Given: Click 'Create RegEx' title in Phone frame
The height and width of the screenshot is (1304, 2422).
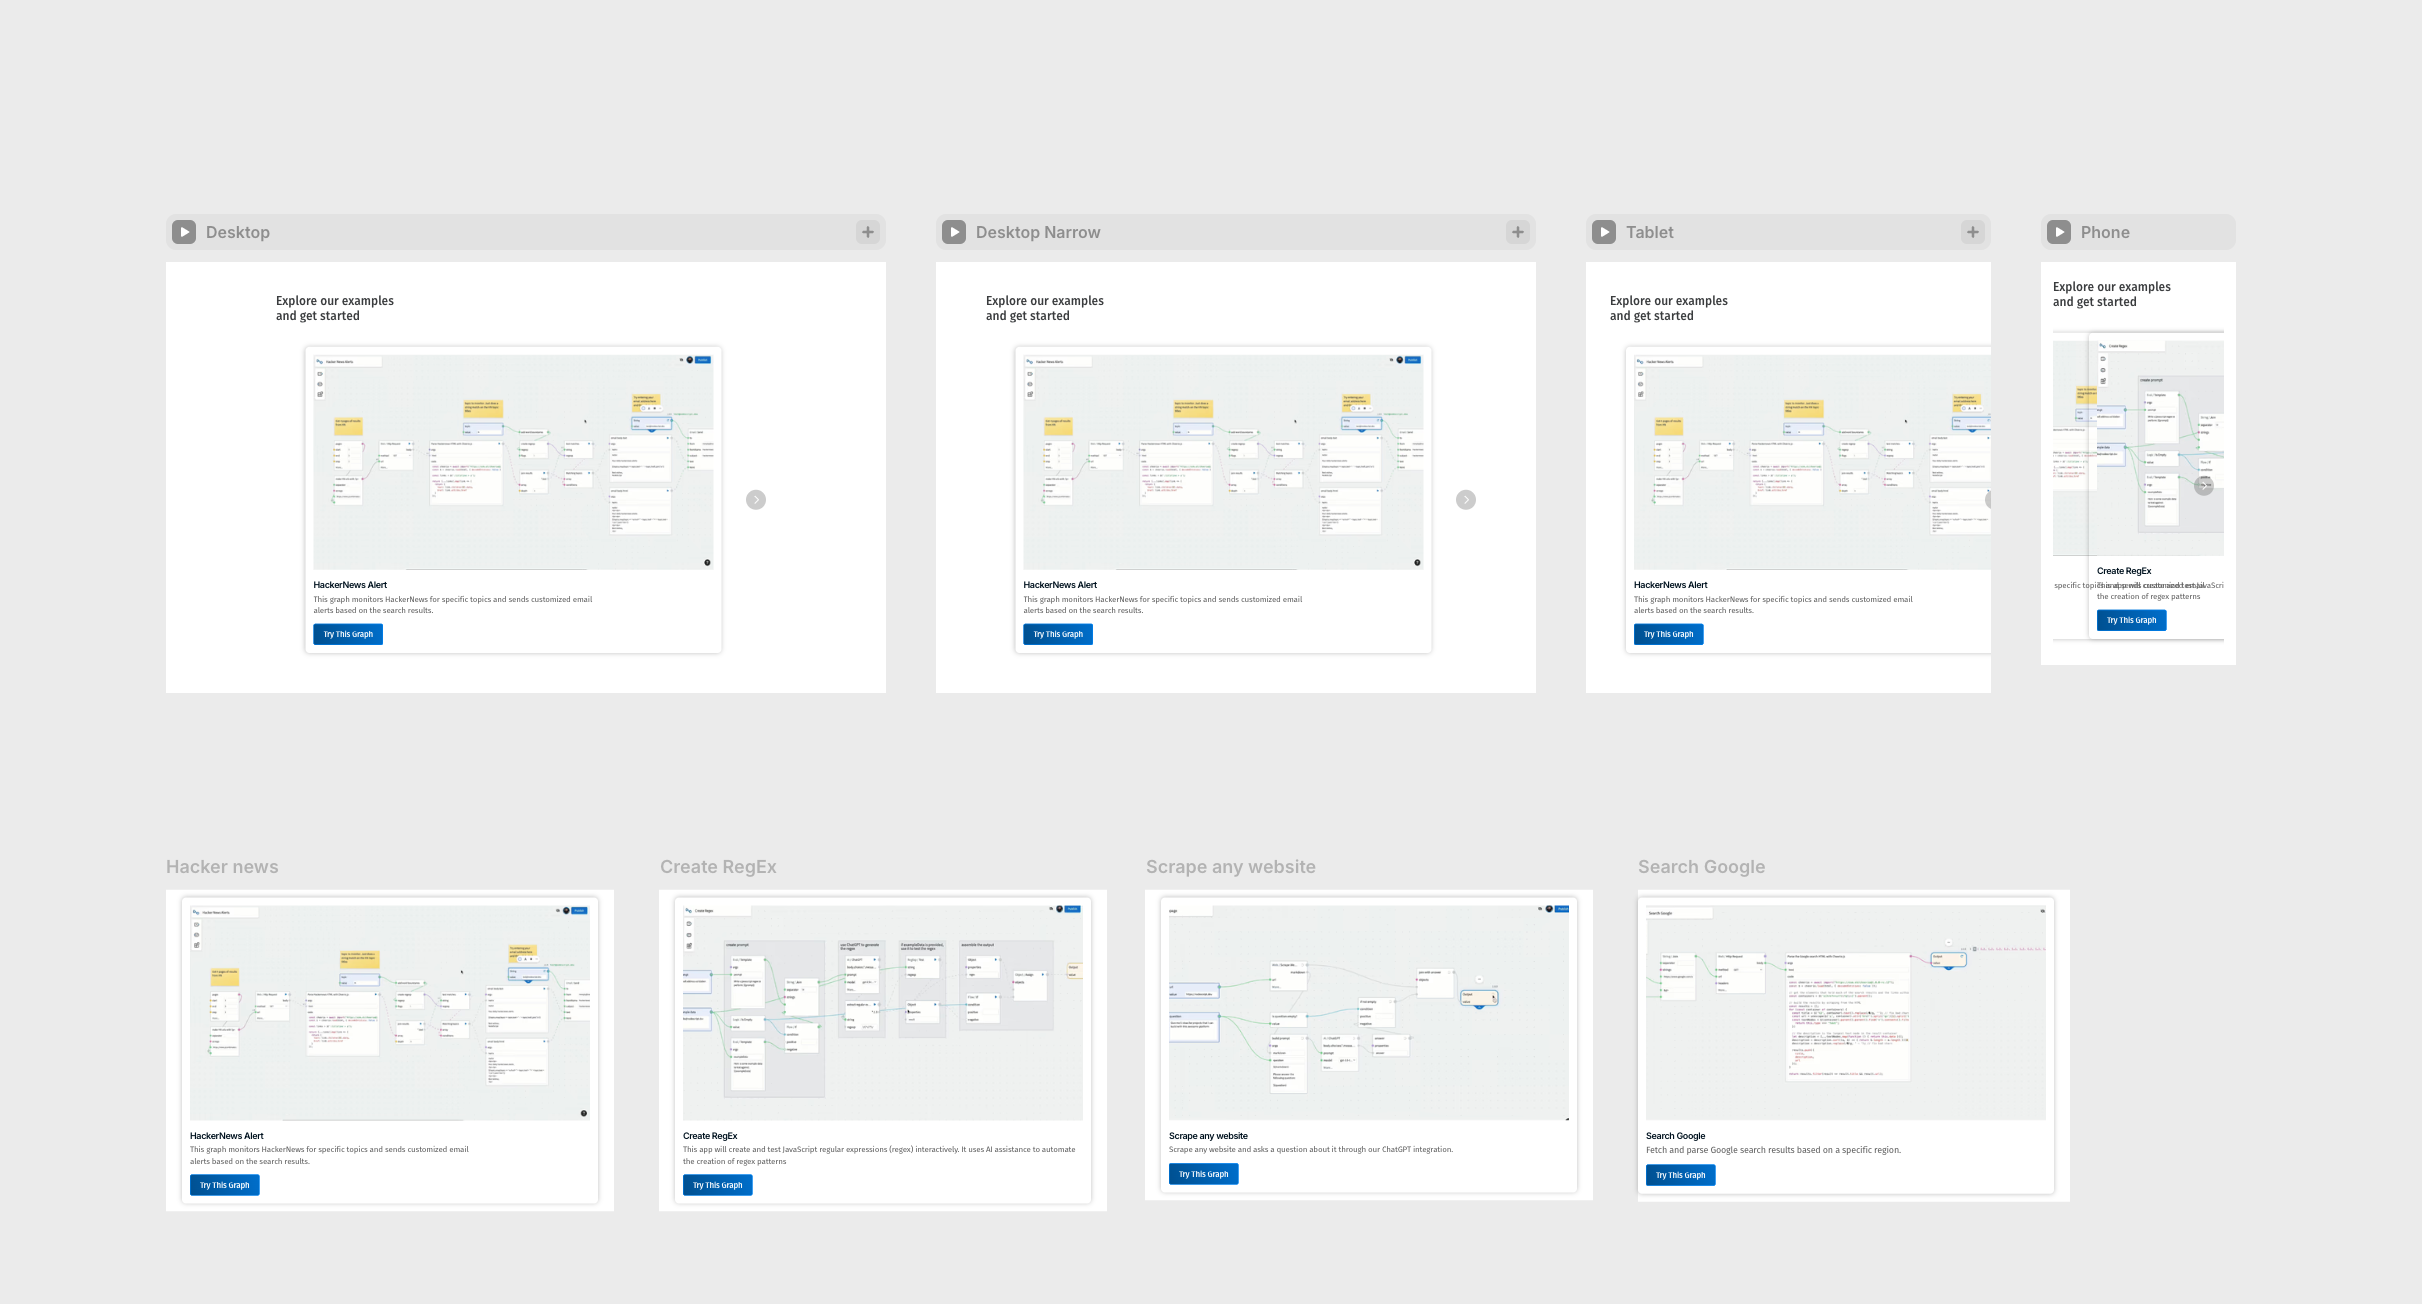Looking at the screenshot, I should [x=2124, y=571].
